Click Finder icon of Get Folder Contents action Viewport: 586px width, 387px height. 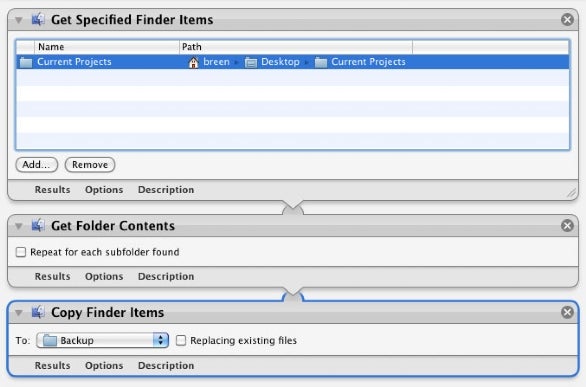[38, 225]
